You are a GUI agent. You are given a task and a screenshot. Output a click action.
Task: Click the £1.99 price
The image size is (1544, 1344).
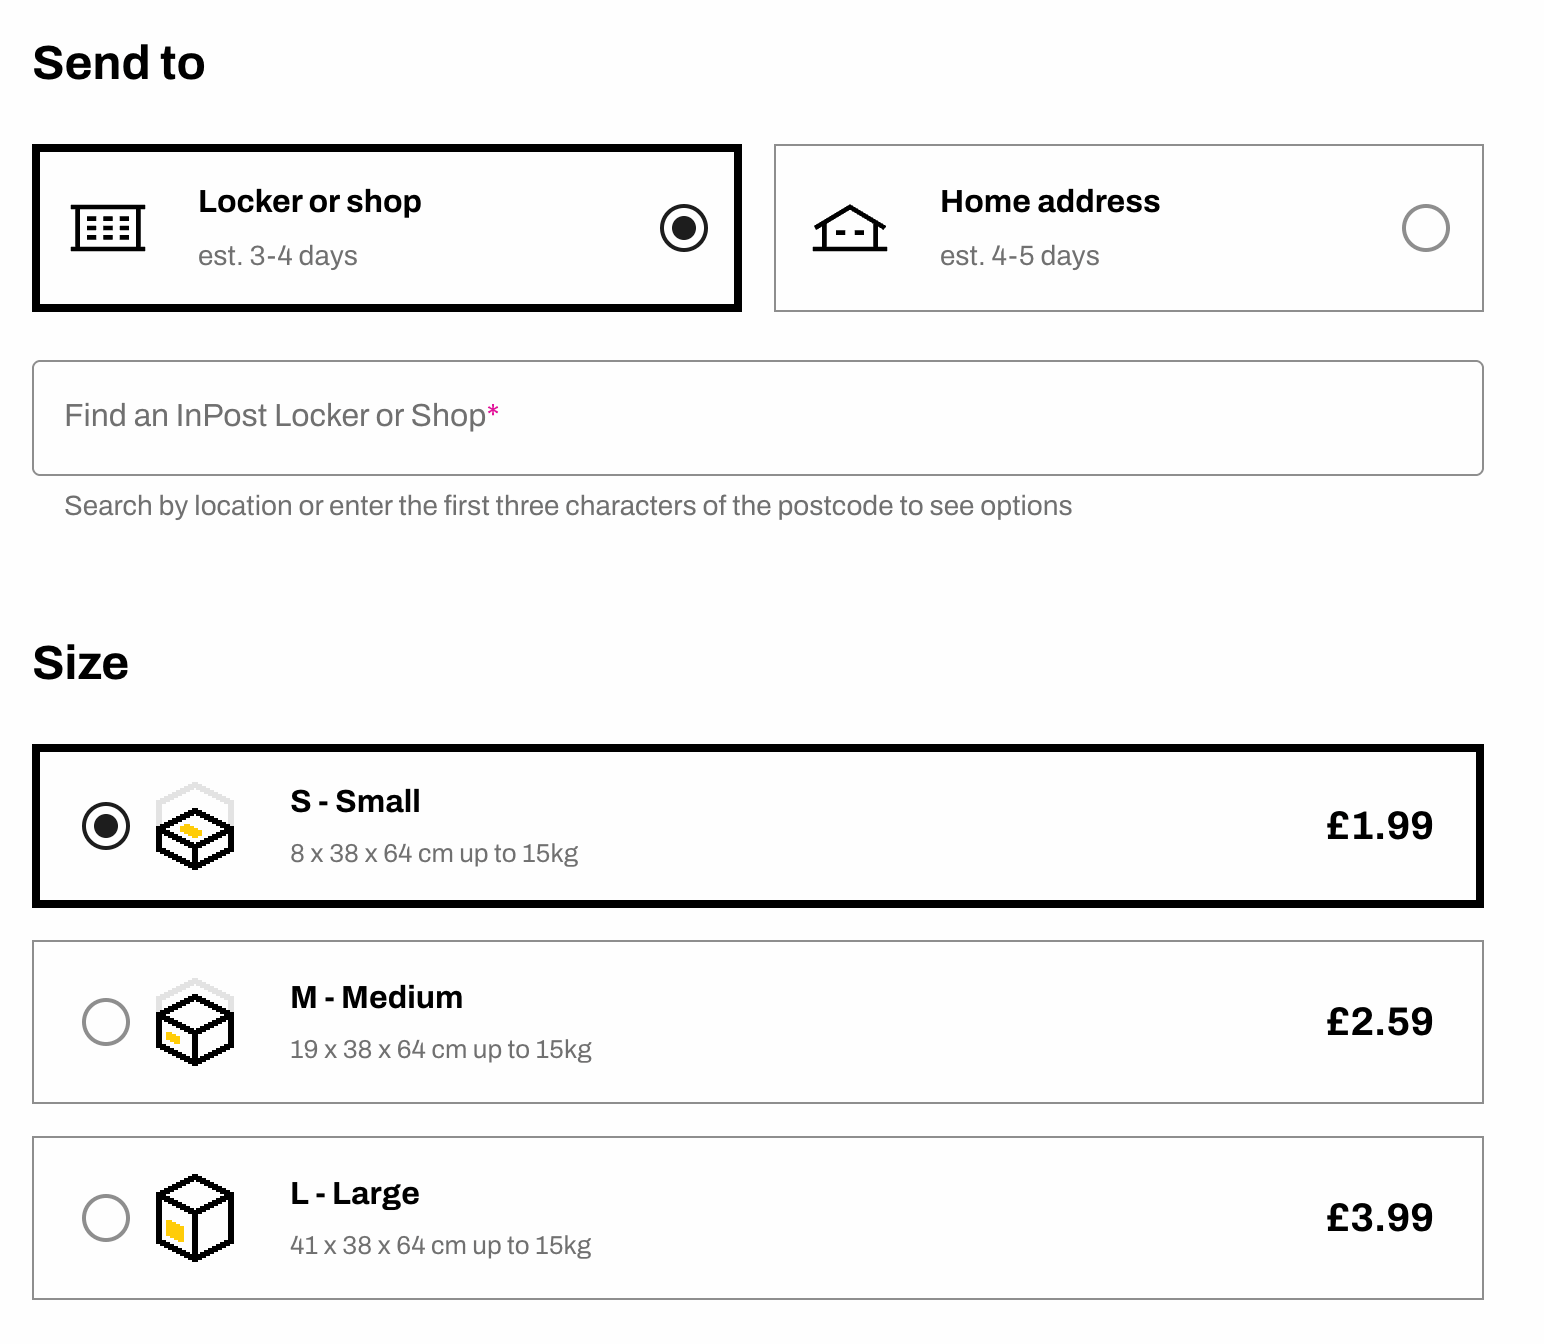[x=1379, y=825]
